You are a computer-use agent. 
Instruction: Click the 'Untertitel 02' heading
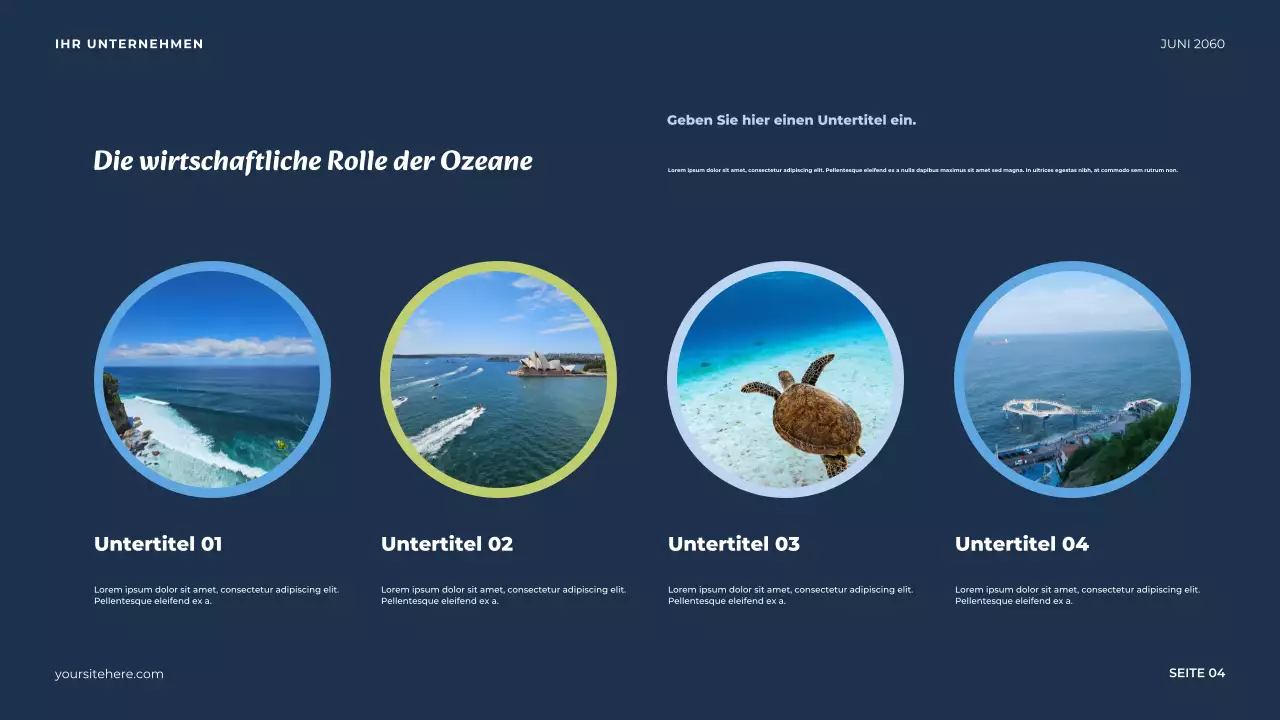pos(446,544)
